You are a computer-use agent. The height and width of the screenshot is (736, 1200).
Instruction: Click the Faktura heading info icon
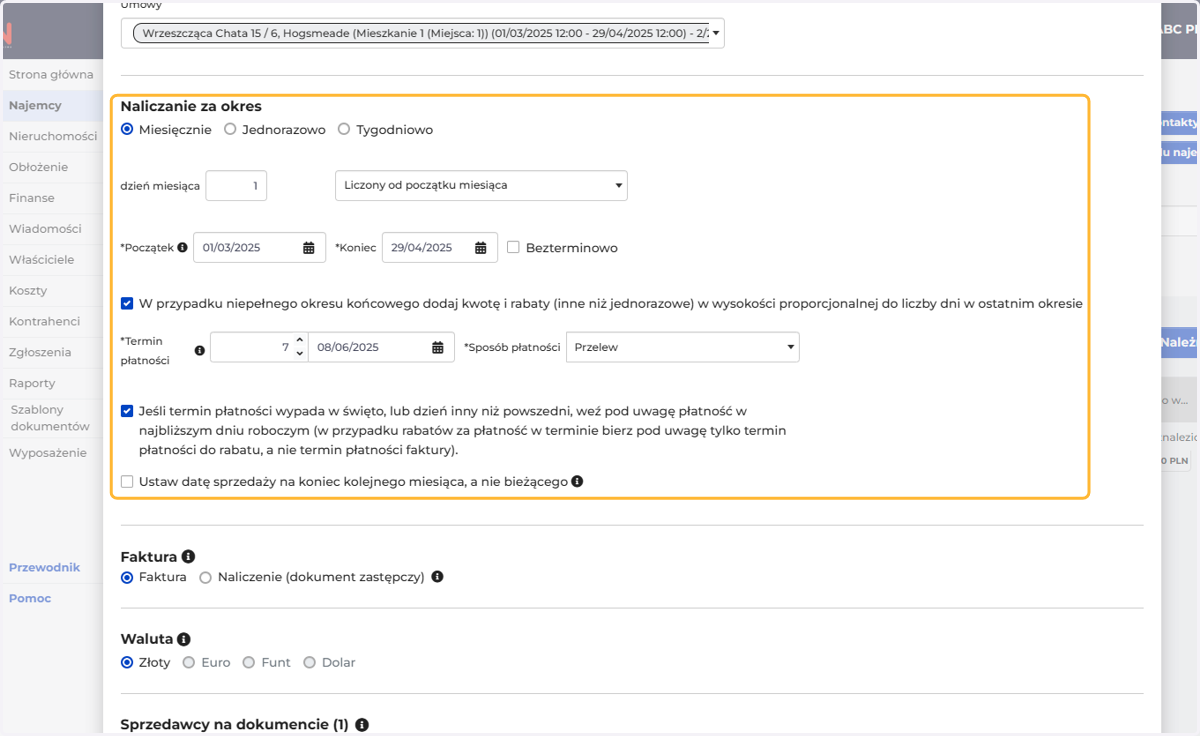tap(188, 556)
